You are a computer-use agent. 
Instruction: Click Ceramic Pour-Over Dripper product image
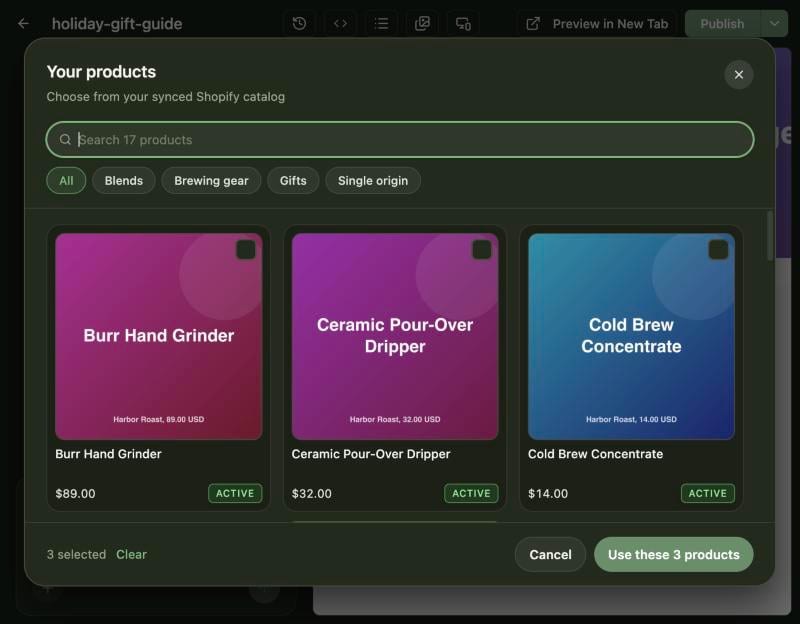pyautogui.click(x=395, y=337)
